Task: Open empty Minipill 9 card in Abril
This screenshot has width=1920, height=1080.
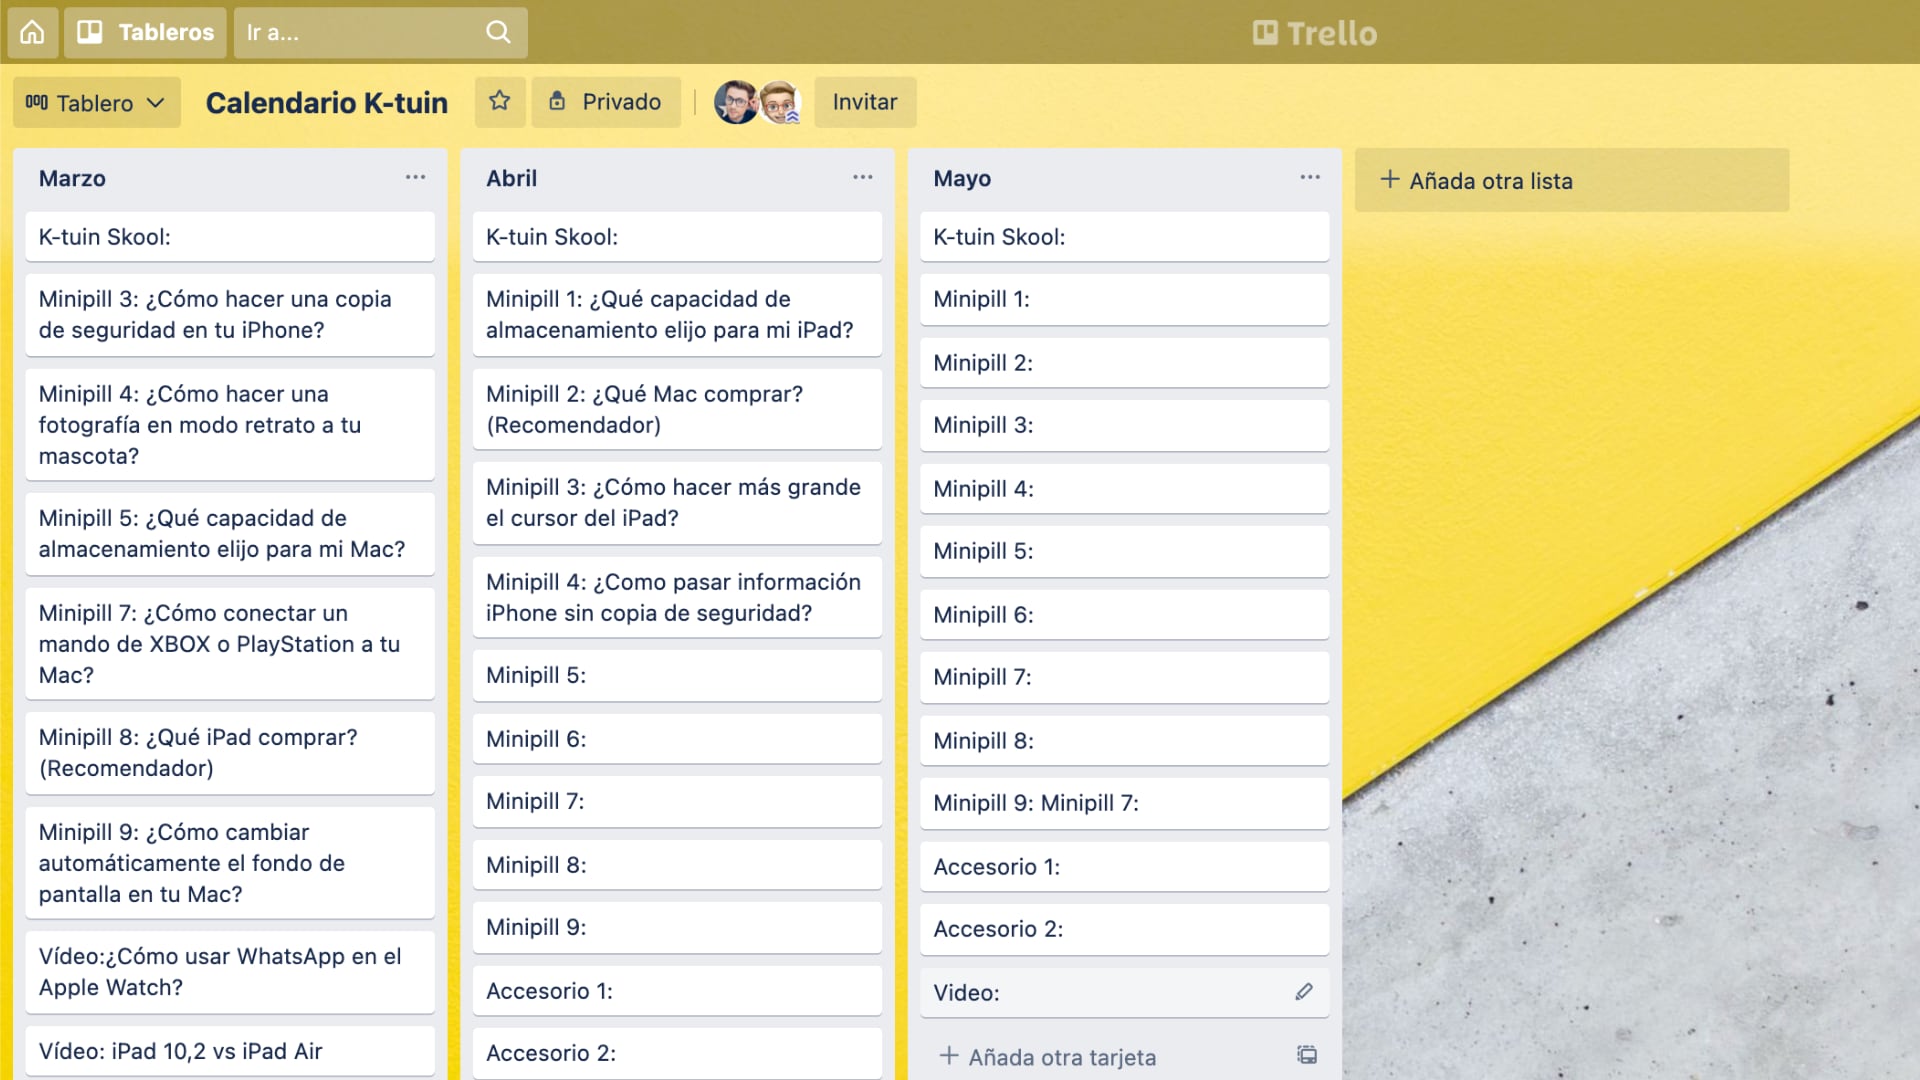Action: (x=677, y=927)
